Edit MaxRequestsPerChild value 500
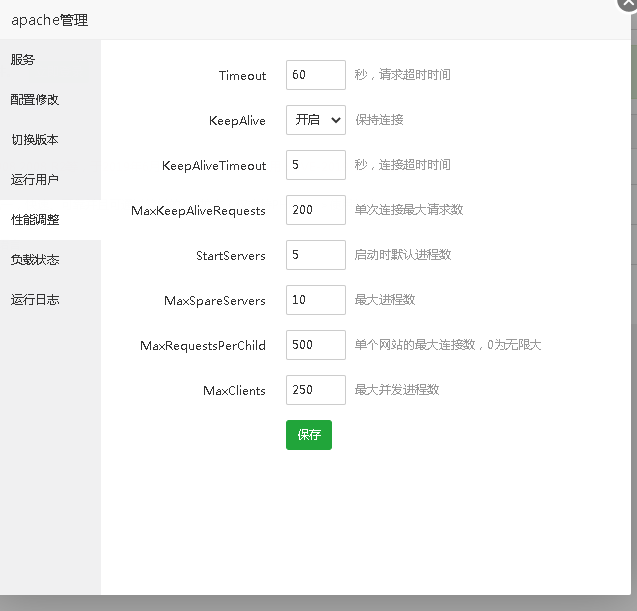 (x=316, y=345)
